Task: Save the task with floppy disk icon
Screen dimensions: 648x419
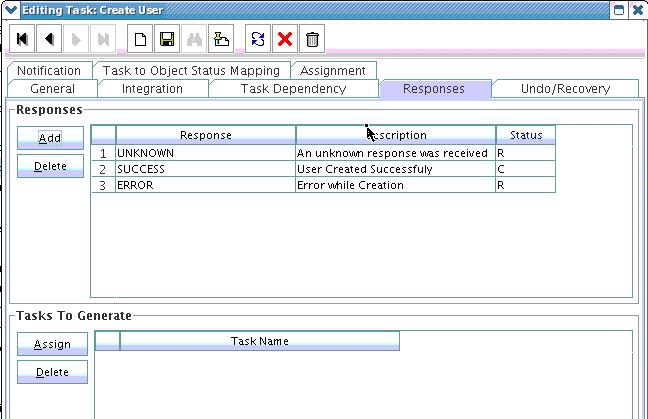Action: coord(167,39)
